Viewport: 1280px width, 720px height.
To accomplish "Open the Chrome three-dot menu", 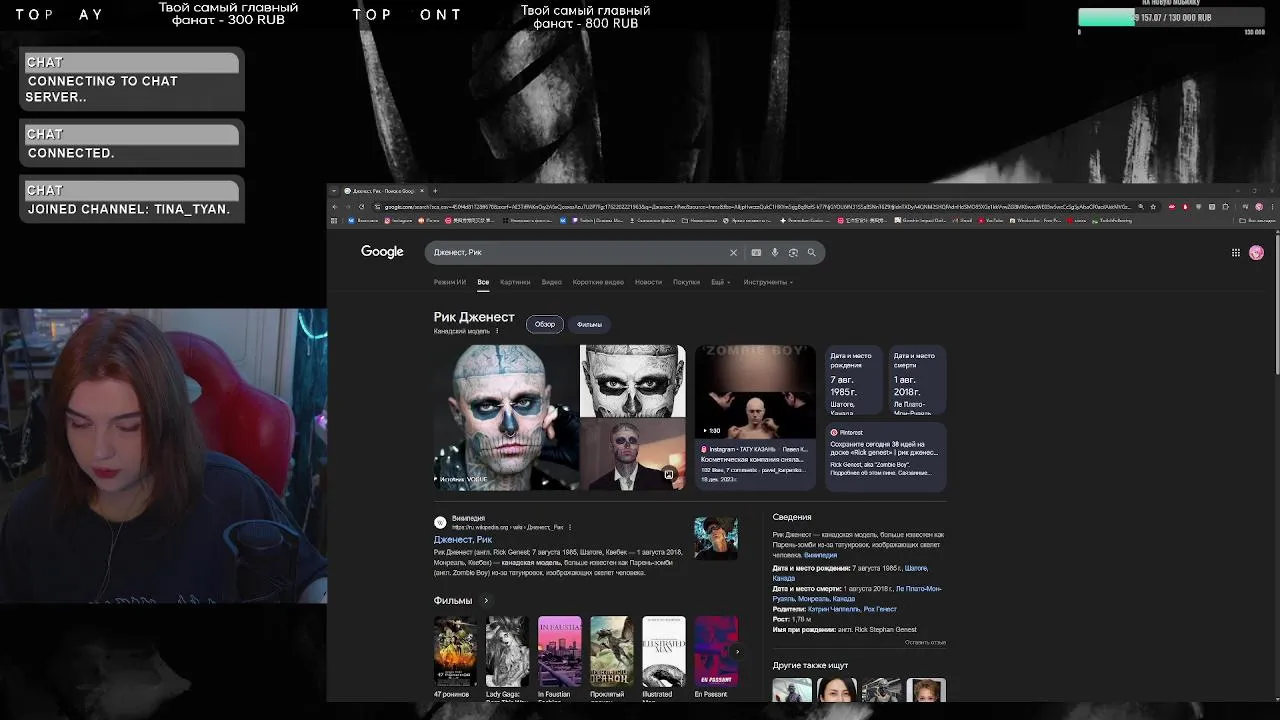I will tap(1272, 207).
